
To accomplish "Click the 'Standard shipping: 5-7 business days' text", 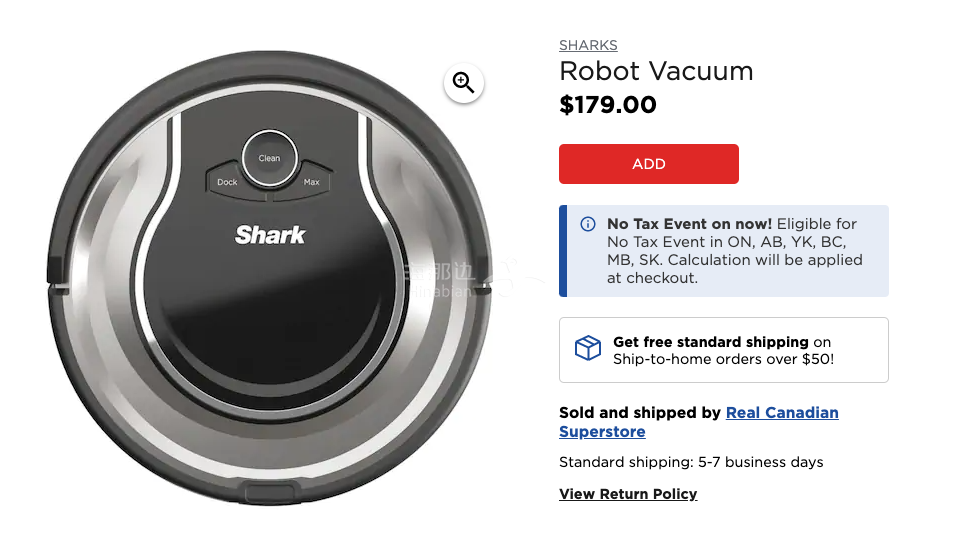I will click(691, 462).
